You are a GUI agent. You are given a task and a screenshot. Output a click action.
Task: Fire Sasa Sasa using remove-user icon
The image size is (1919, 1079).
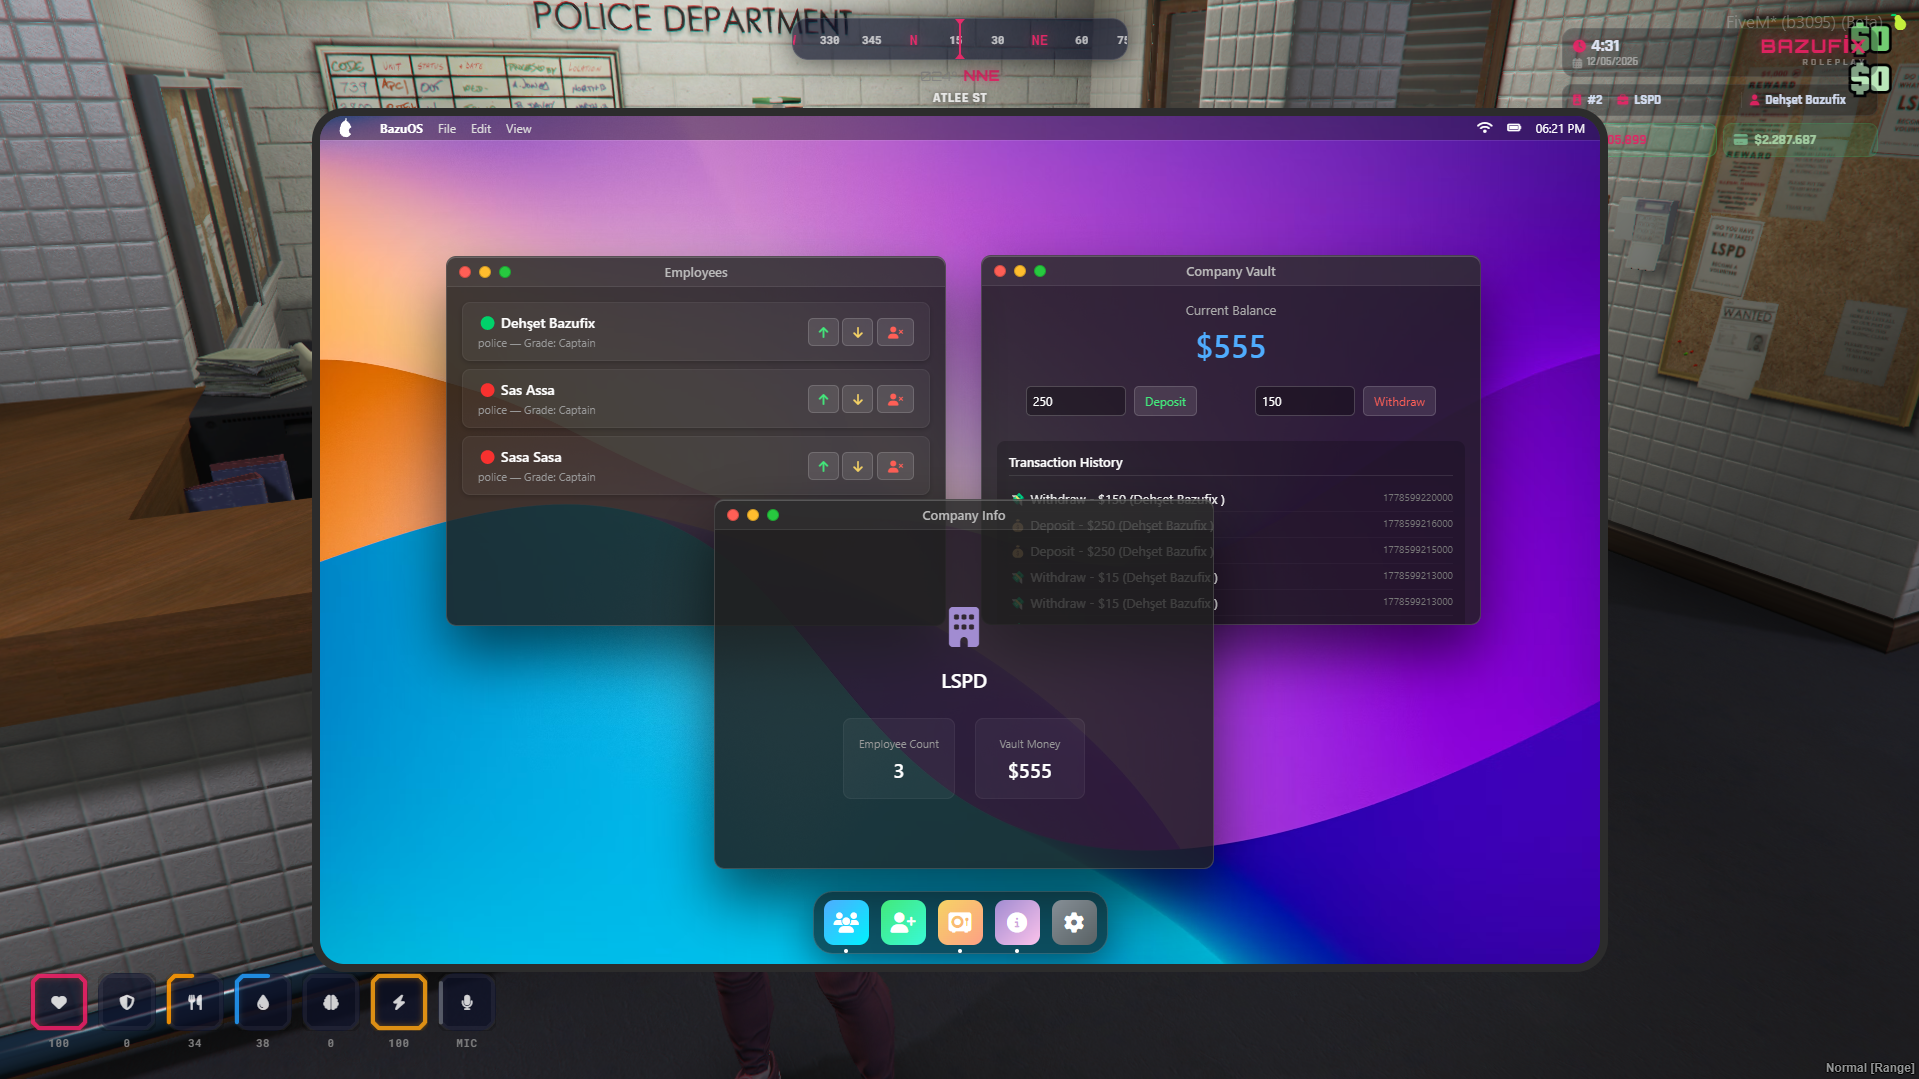click(895, 466)
